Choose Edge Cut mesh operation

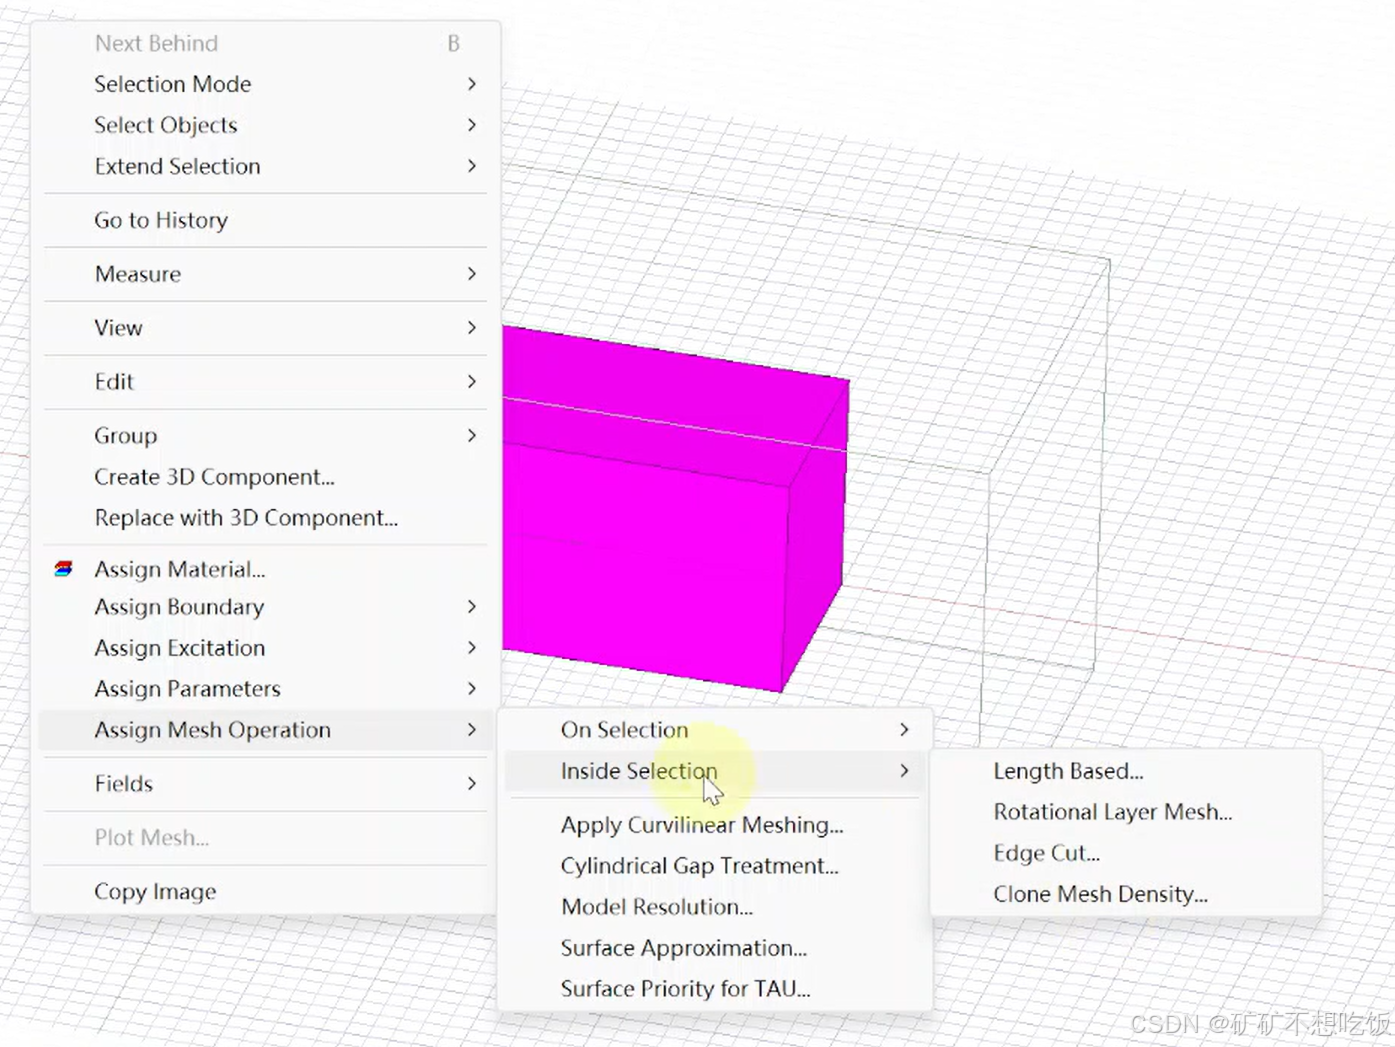1126,853
